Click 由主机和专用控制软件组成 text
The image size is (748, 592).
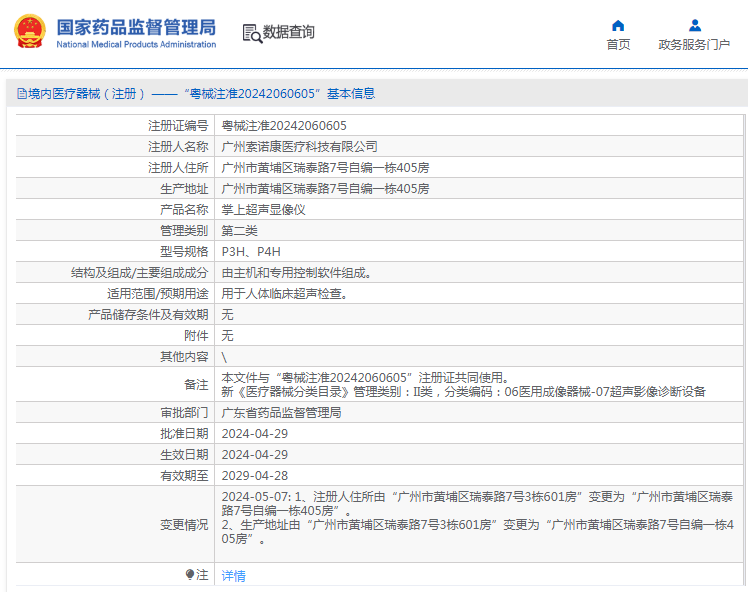(x=296, y=273)
